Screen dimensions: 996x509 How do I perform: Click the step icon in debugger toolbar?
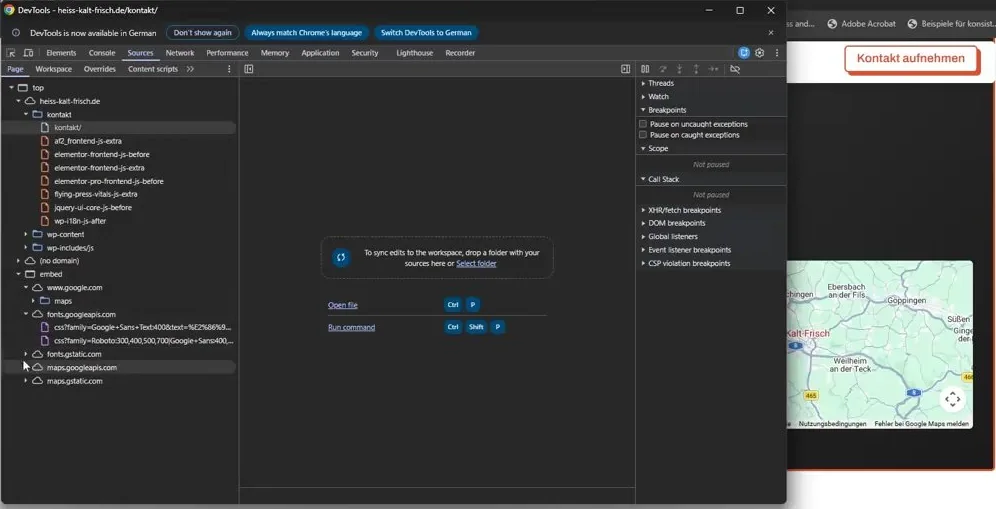point(713,69)
